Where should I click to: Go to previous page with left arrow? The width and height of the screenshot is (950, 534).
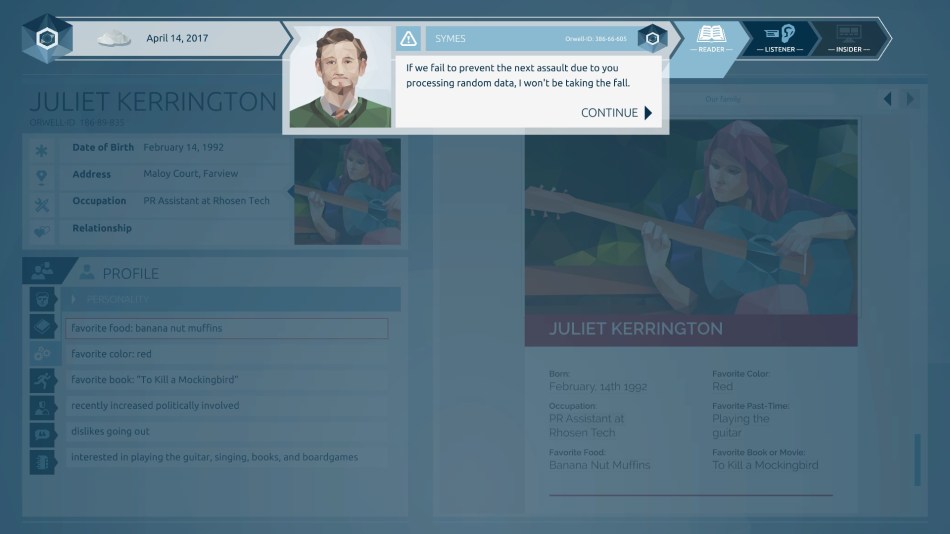pyautogui.click(x=887, y=99)
